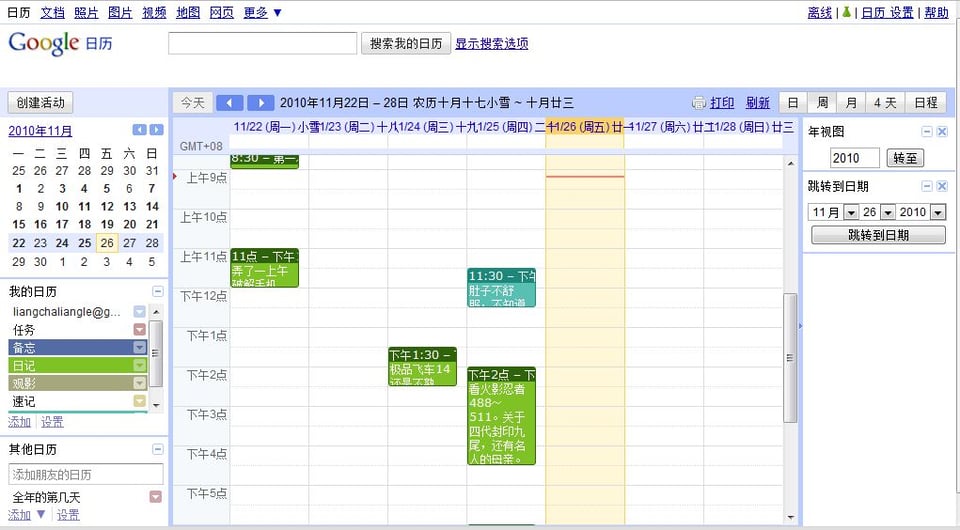Close the 年视图 gadget
Viewport: 960px width, 530px height.
click(942, 132)
